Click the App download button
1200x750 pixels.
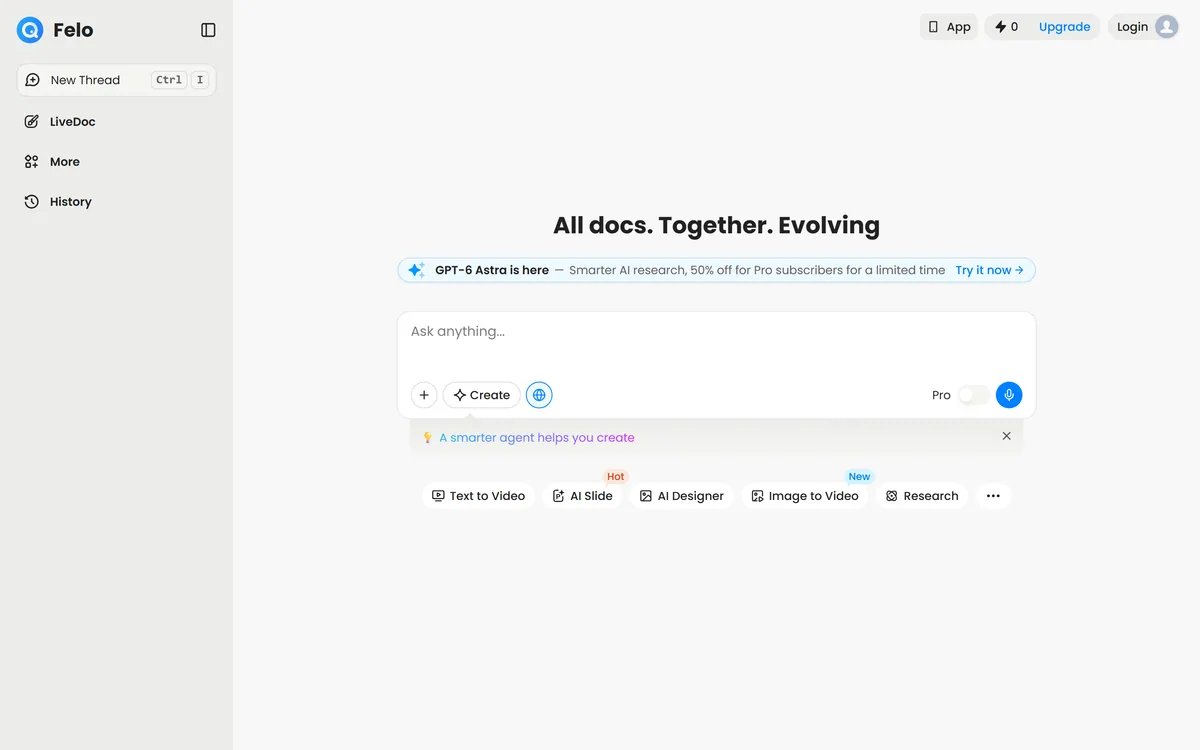[x=949, y=27]
